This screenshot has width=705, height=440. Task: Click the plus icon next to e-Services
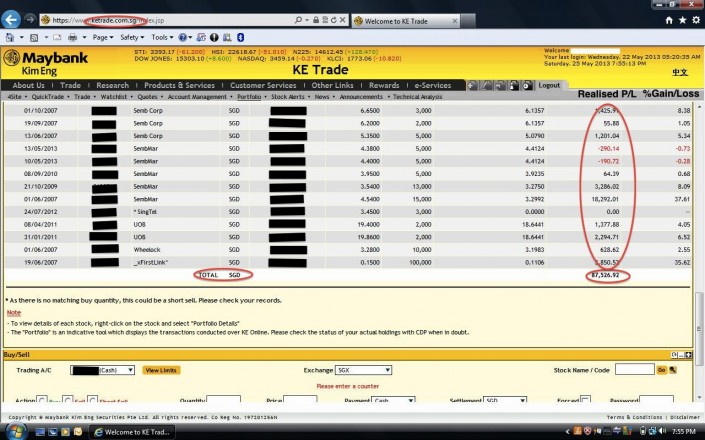pos(472,86)
